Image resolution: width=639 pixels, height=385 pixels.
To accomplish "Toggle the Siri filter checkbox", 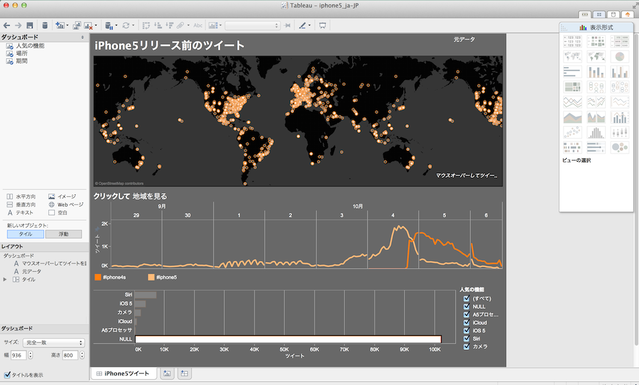I will click(467, 339).
